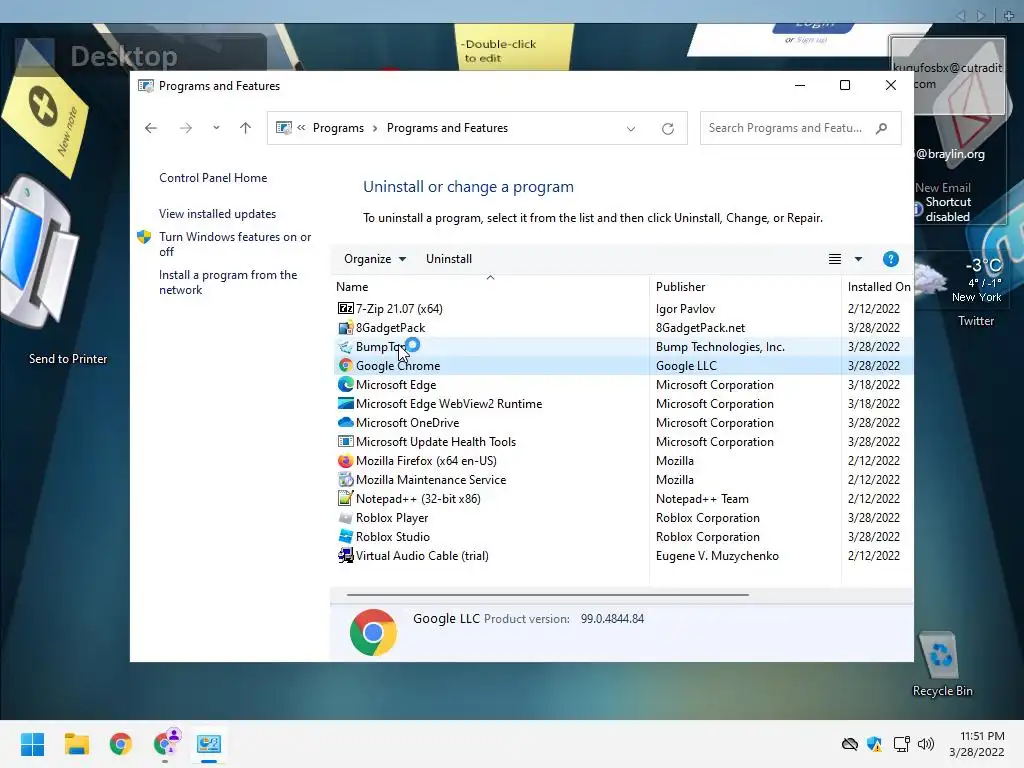Open Control Panel Home link
Viewport: 1024px width, 768px height.
tap(213, 178)
